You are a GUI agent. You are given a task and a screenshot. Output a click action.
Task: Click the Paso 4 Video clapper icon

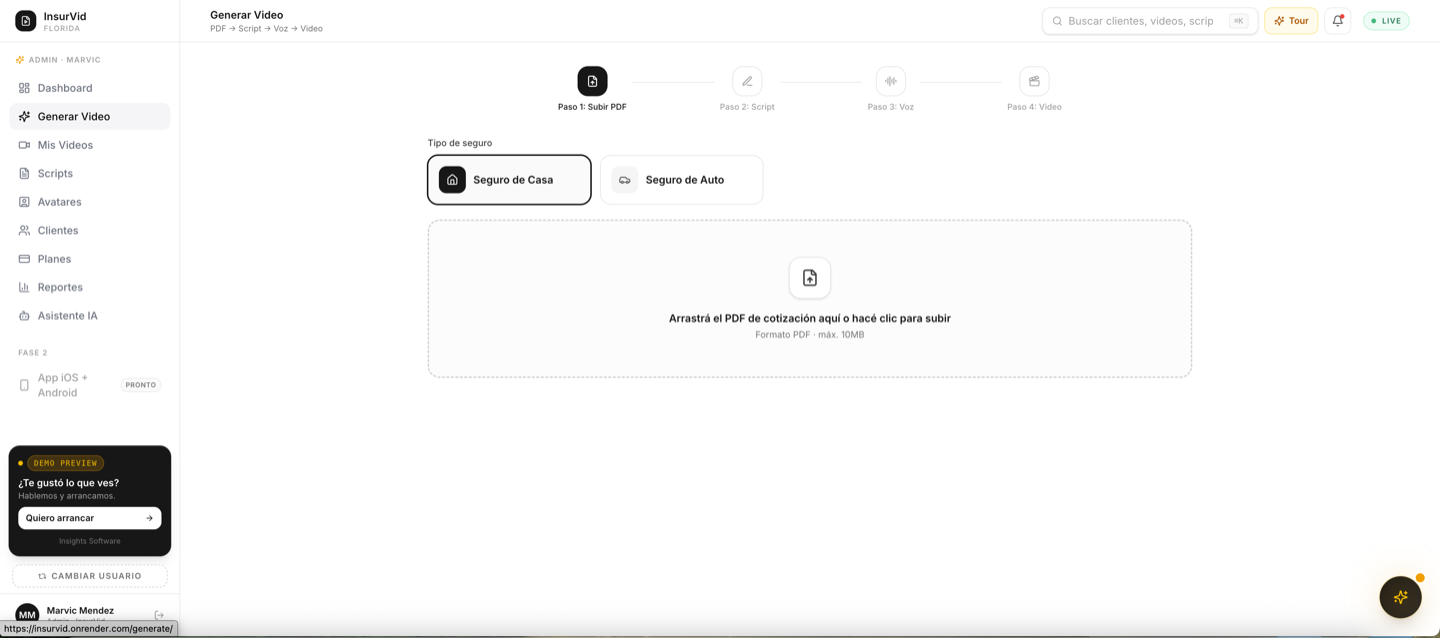click(1034, 81)
